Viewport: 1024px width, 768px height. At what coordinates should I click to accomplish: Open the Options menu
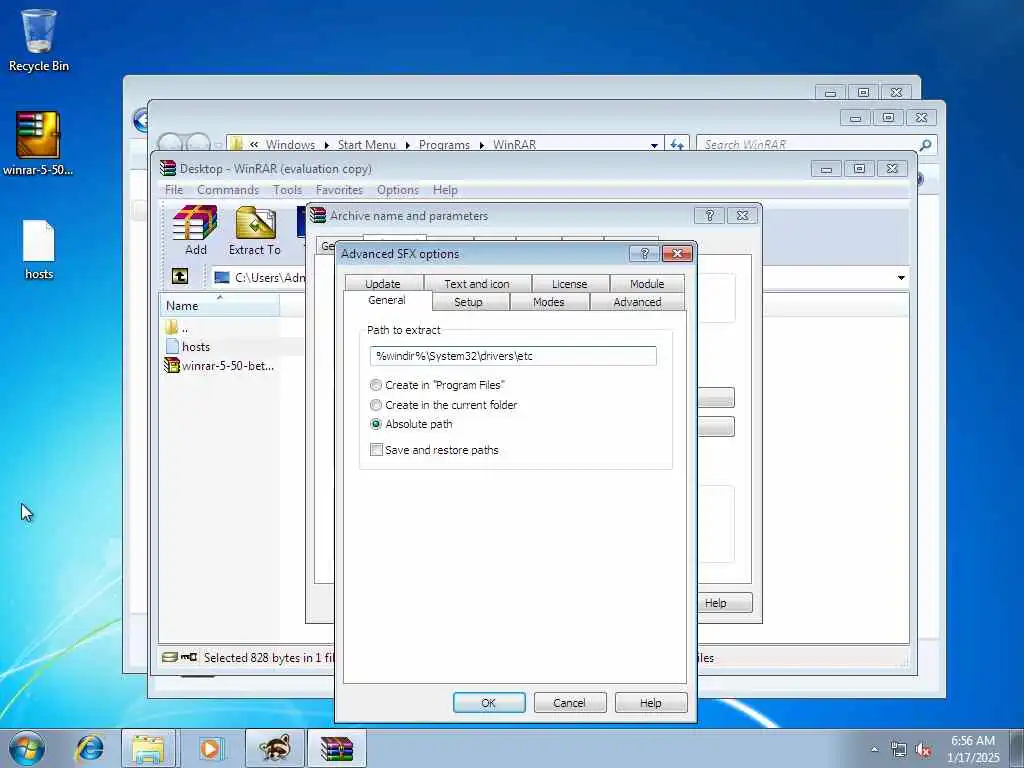398,189
